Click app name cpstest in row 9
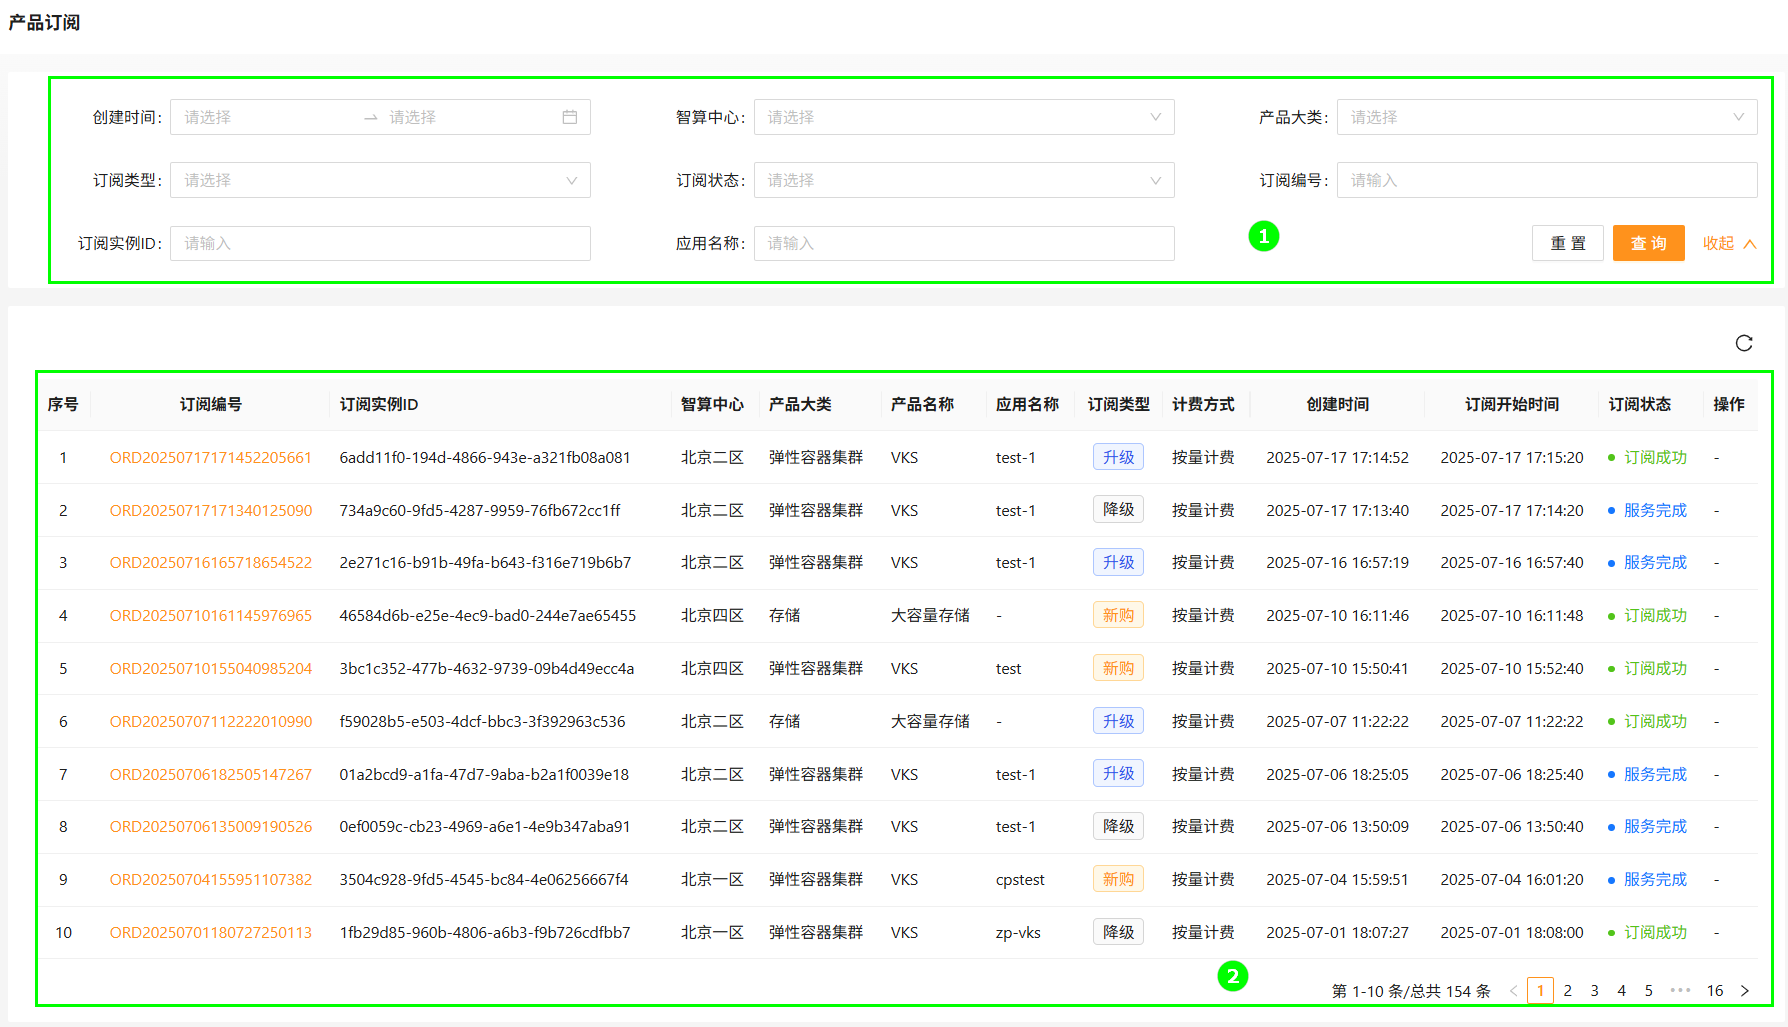 [1020, 879]
